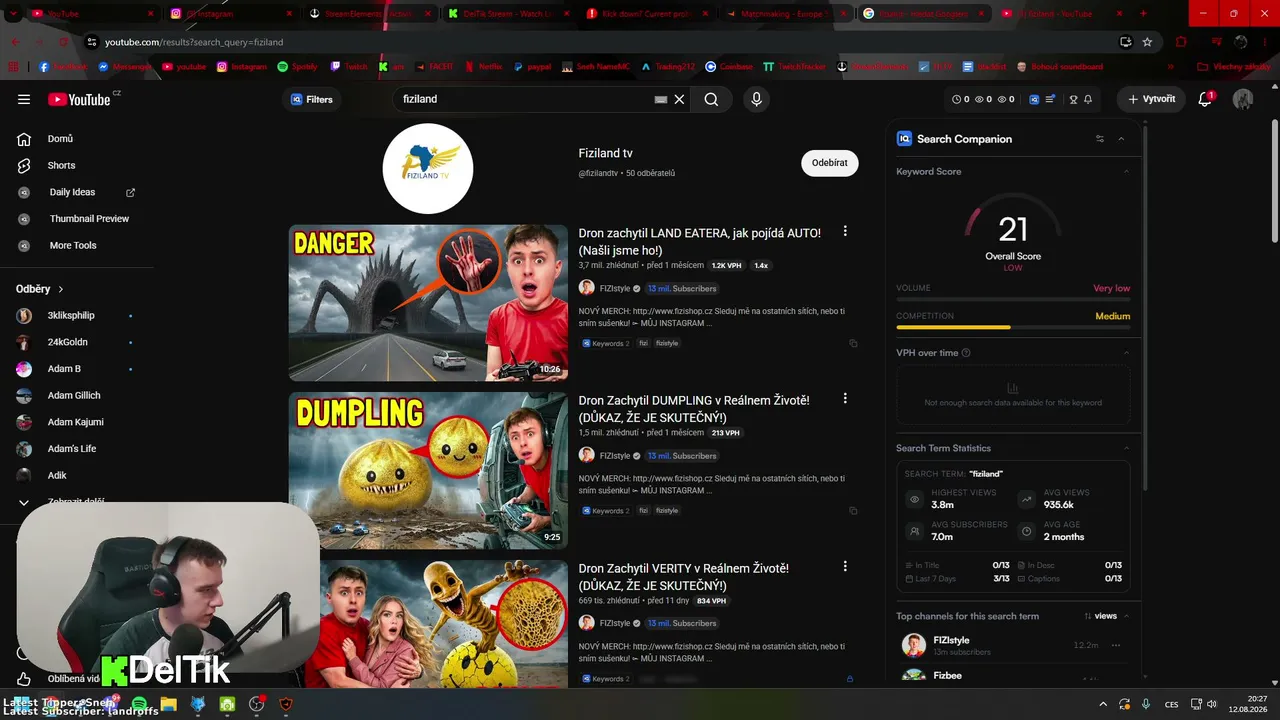Expand the Odběry subscriptions section
This screenshot has height=720, width=1280.
pos(40,289)
